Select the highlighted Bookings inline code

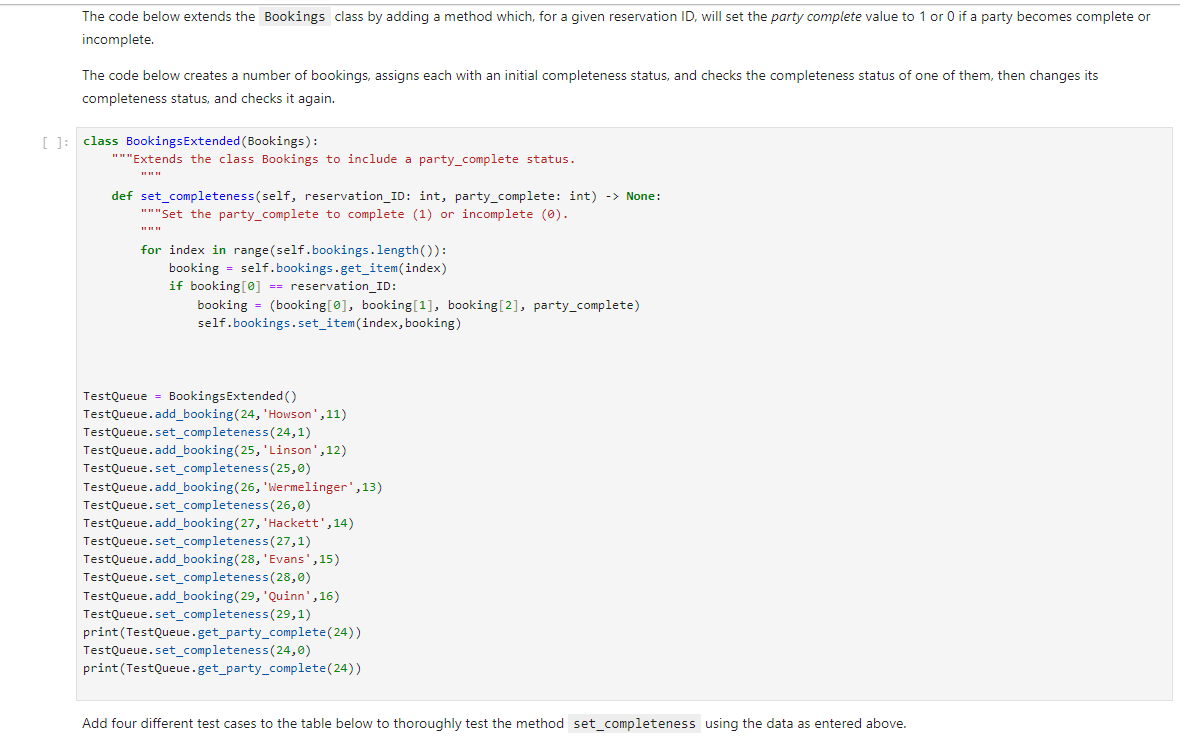click(294, 16)
